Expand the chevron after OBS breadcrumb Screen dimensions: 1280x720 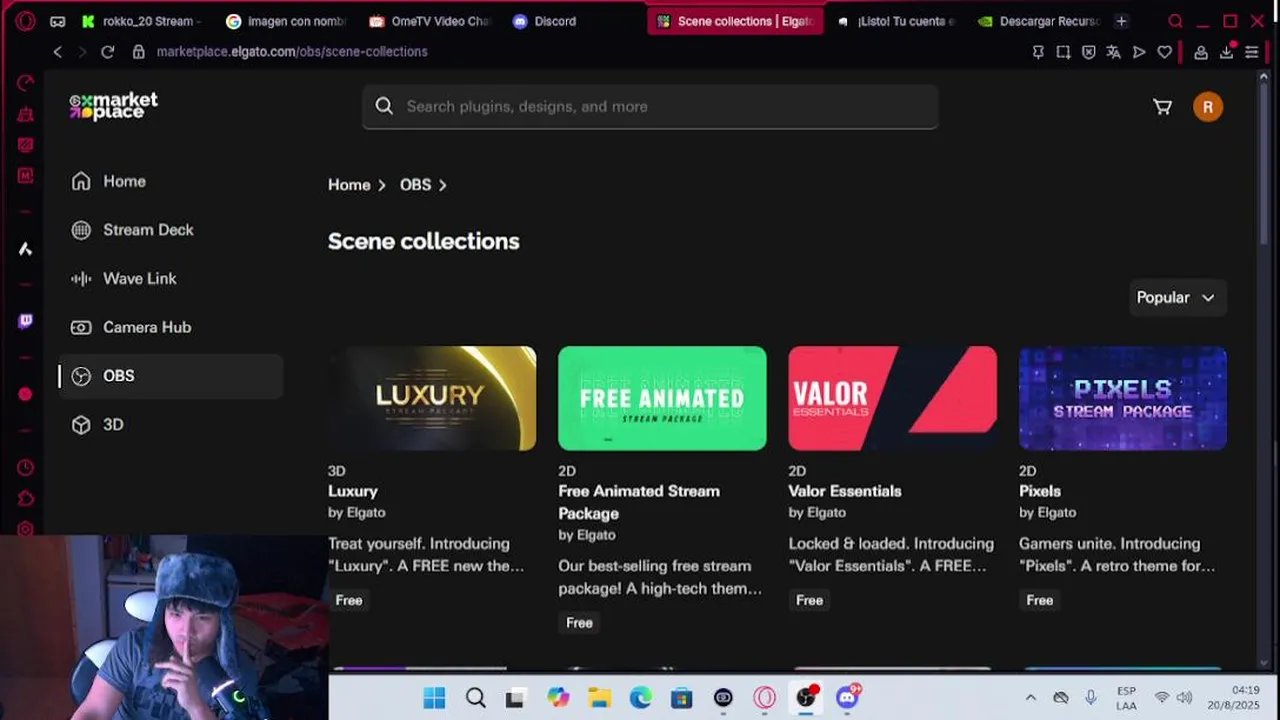[x=442, y=185]
